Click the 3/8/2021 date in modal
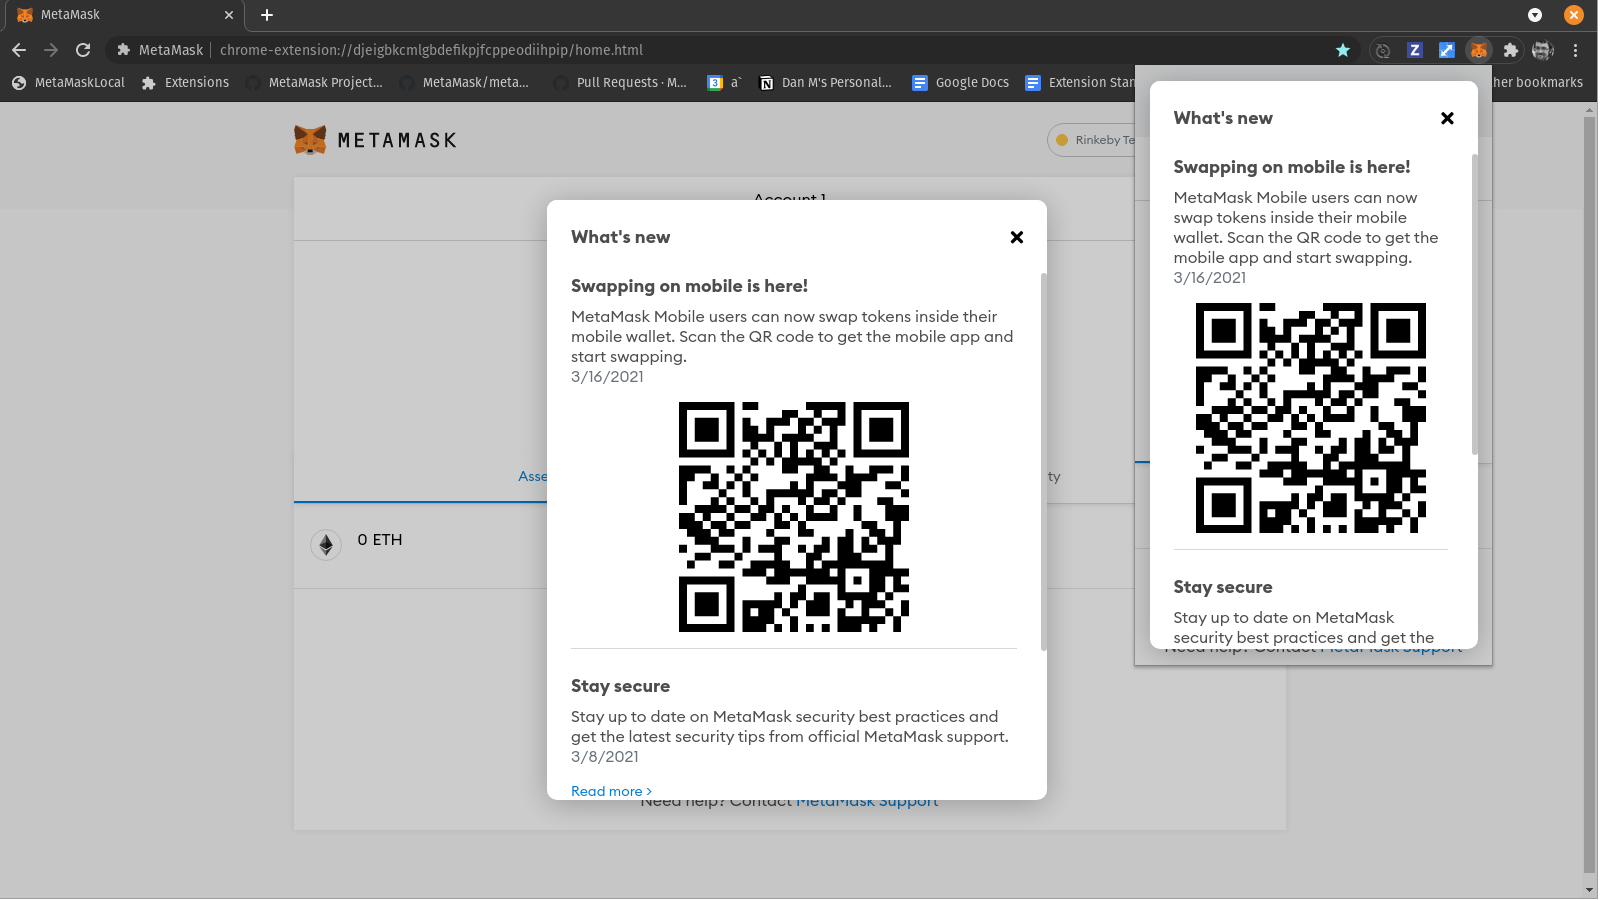Screen dimensions: 1612x900 [605, 757]
